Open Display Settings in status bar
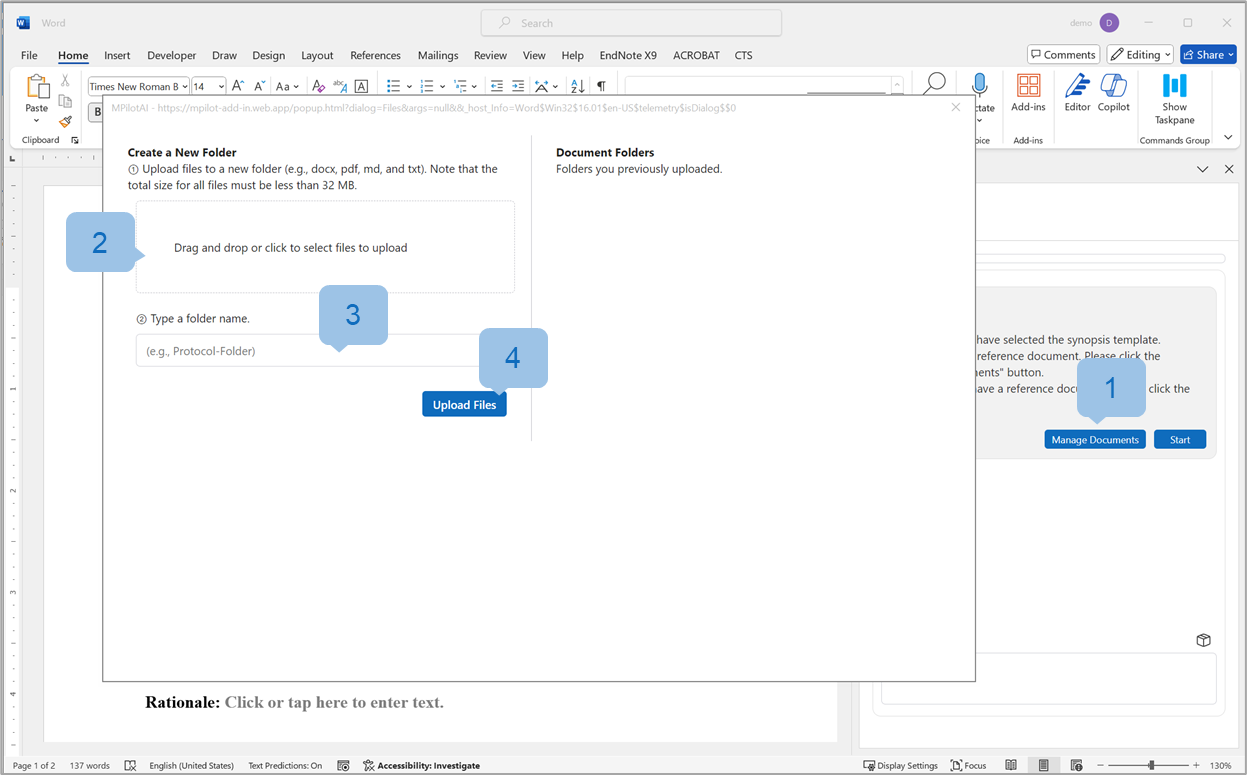The height and width of the screenshot is (775, 1247). click(x=900, y=765)
